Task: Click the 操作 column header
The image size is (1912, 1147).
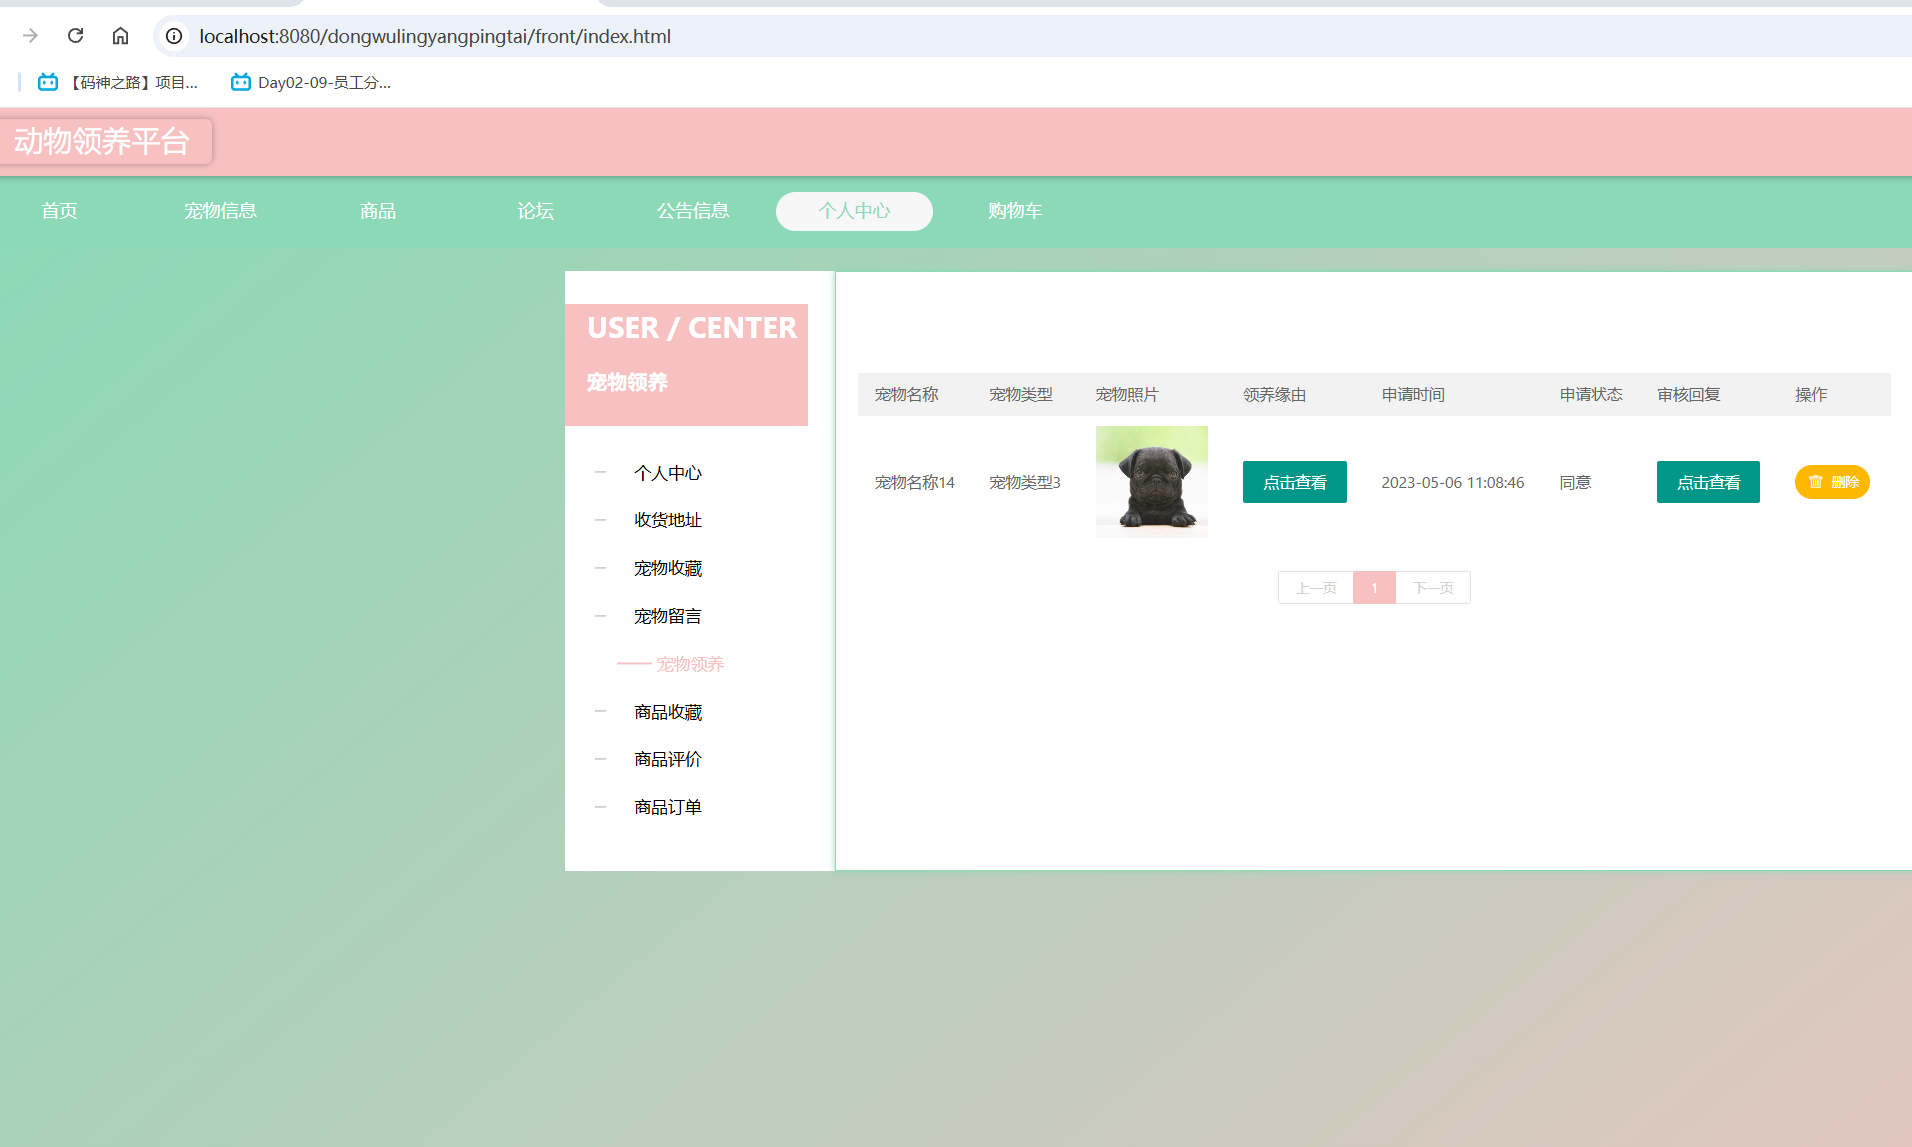Action: [1811, 394]
